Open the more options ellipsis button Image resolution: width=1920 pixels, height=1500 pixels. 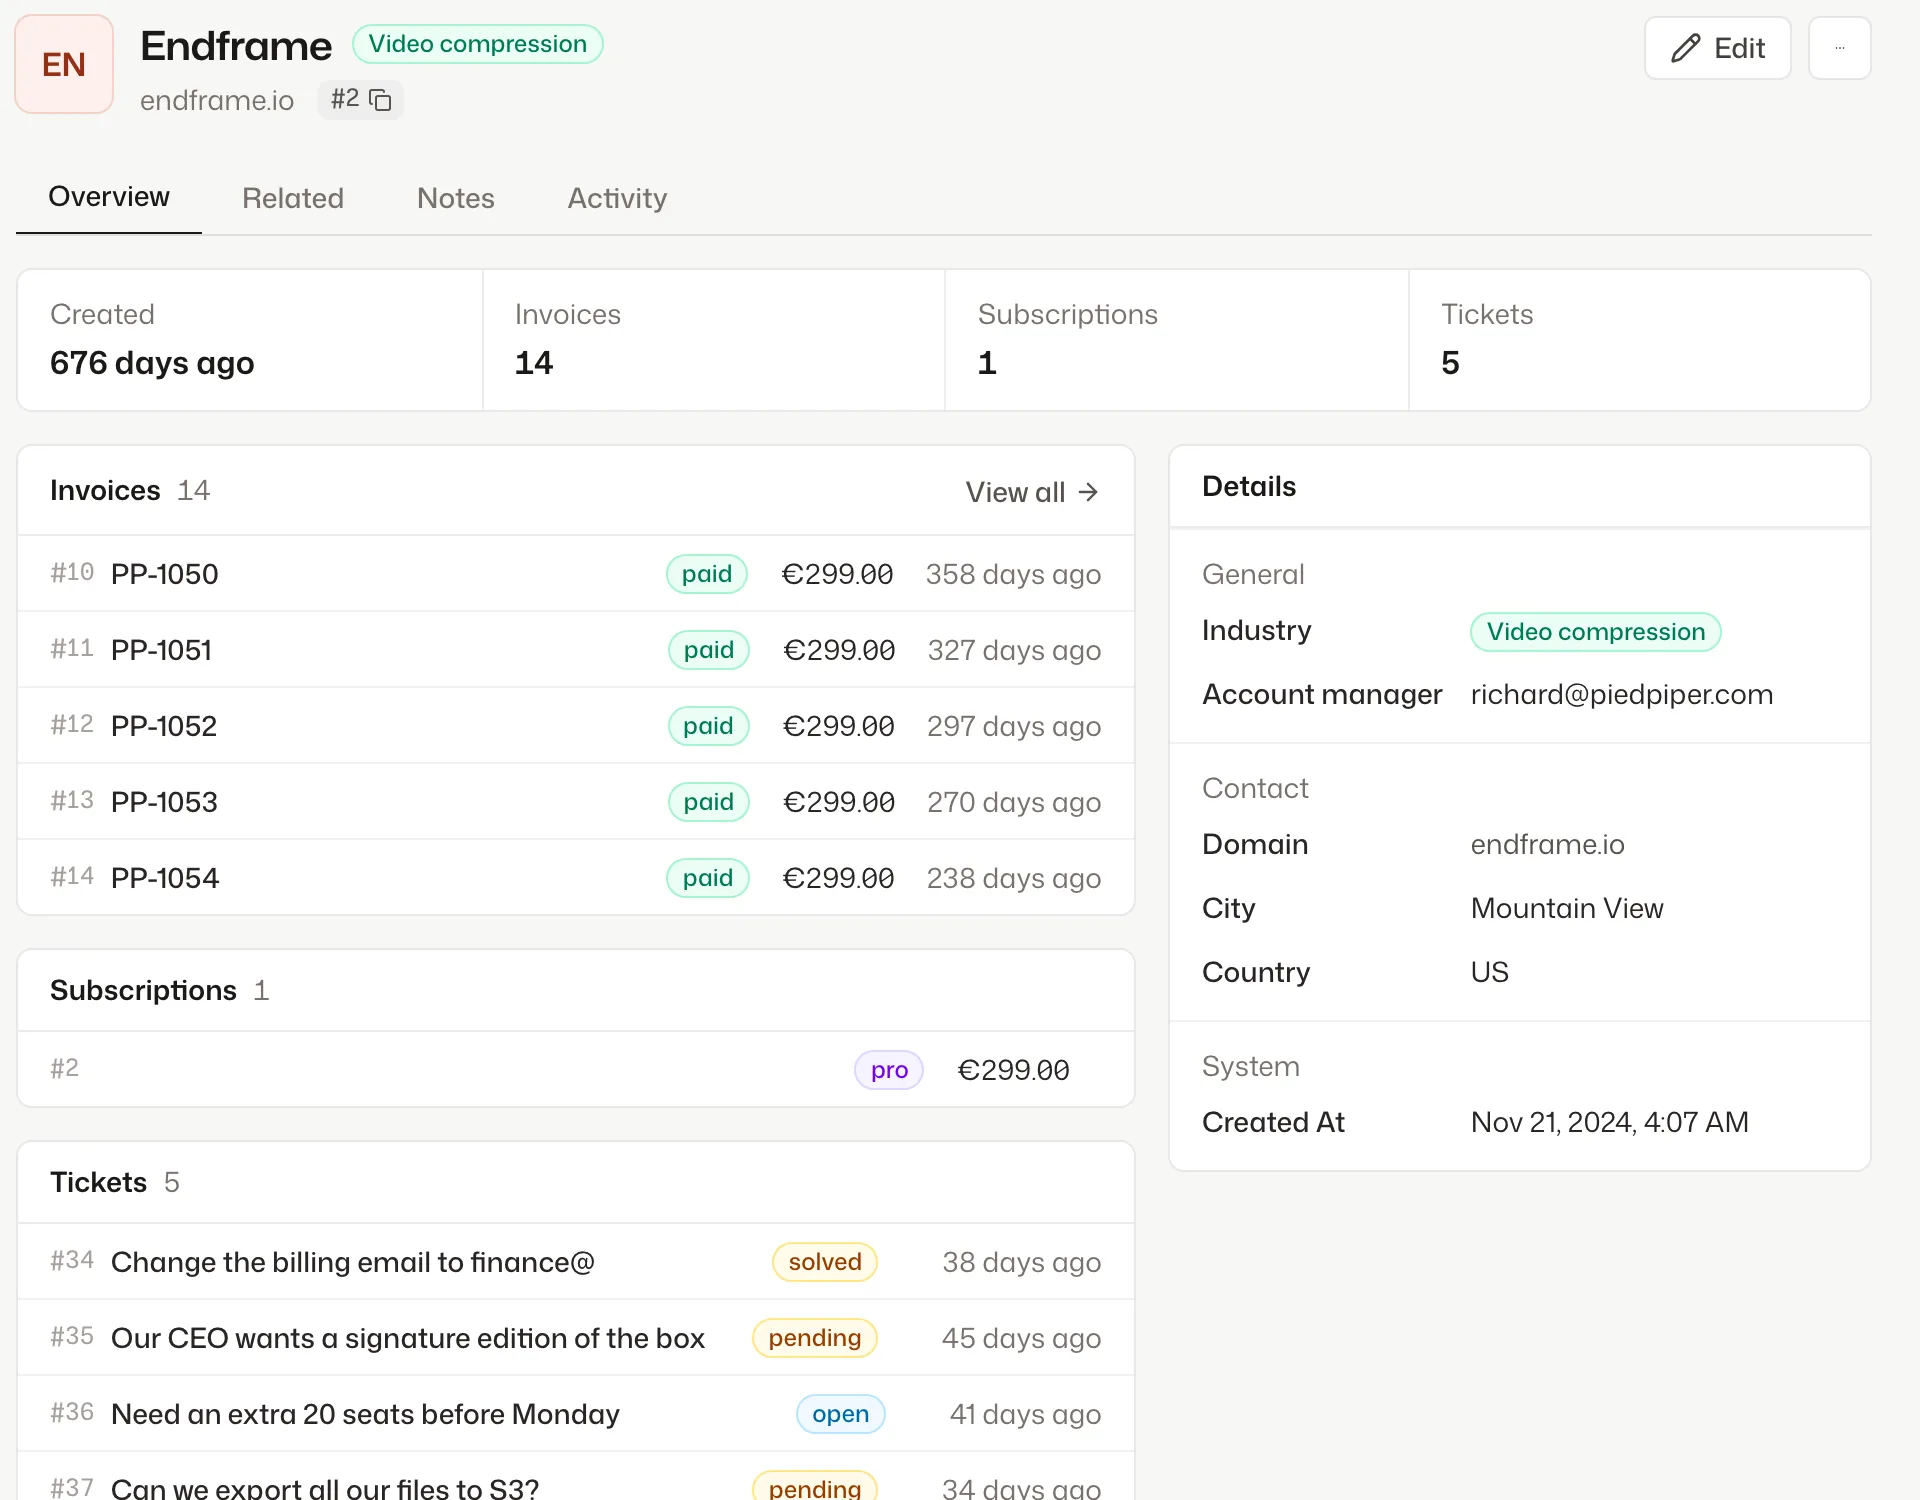tap(1839, 48)
